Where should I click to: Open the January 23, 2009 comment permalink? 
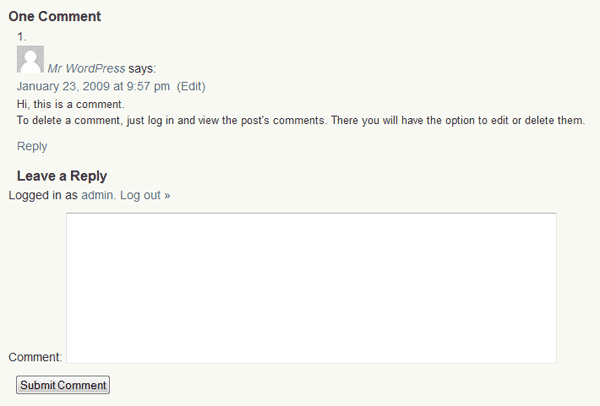coord(93,86)
